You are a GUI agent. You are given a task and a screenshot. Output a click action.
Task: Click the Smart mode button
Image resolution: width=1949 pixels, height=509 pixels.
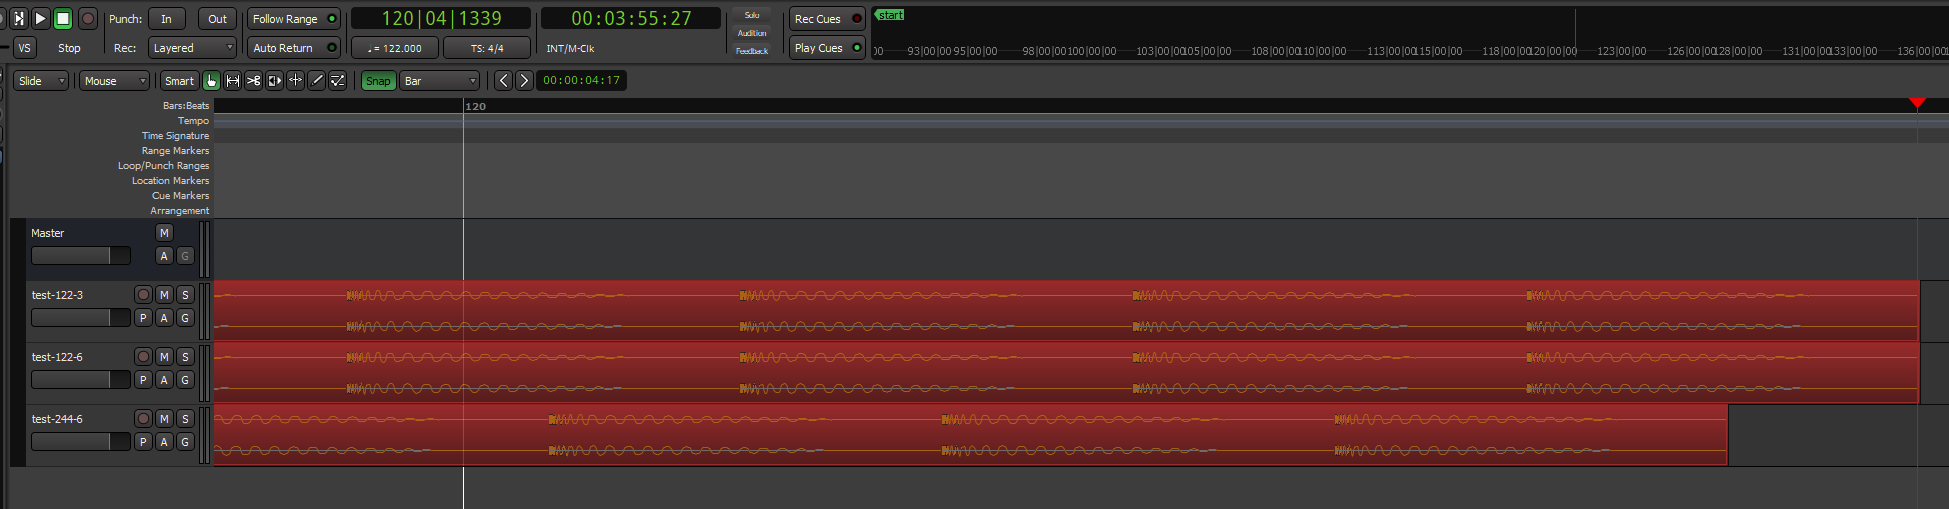pos(179,81)
